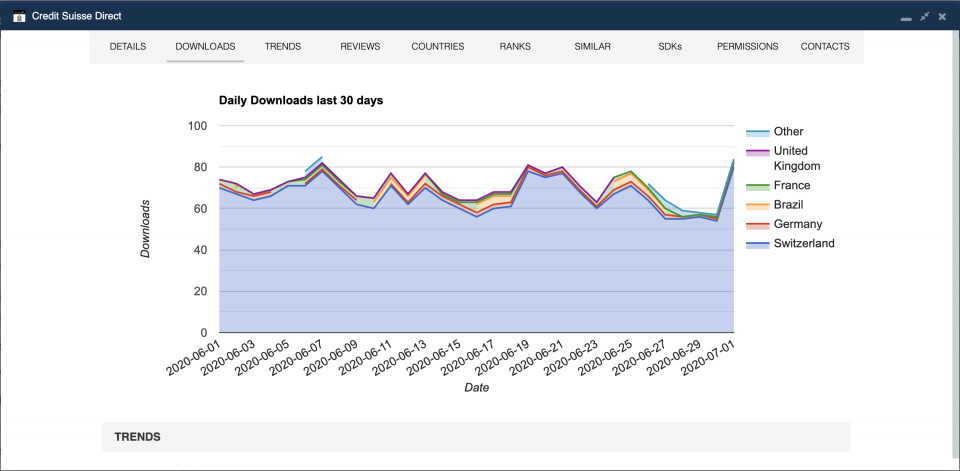Click the Credit Suisse Direct app icon
This screenshot has height=471, width=960.
(x=19, y=16)
